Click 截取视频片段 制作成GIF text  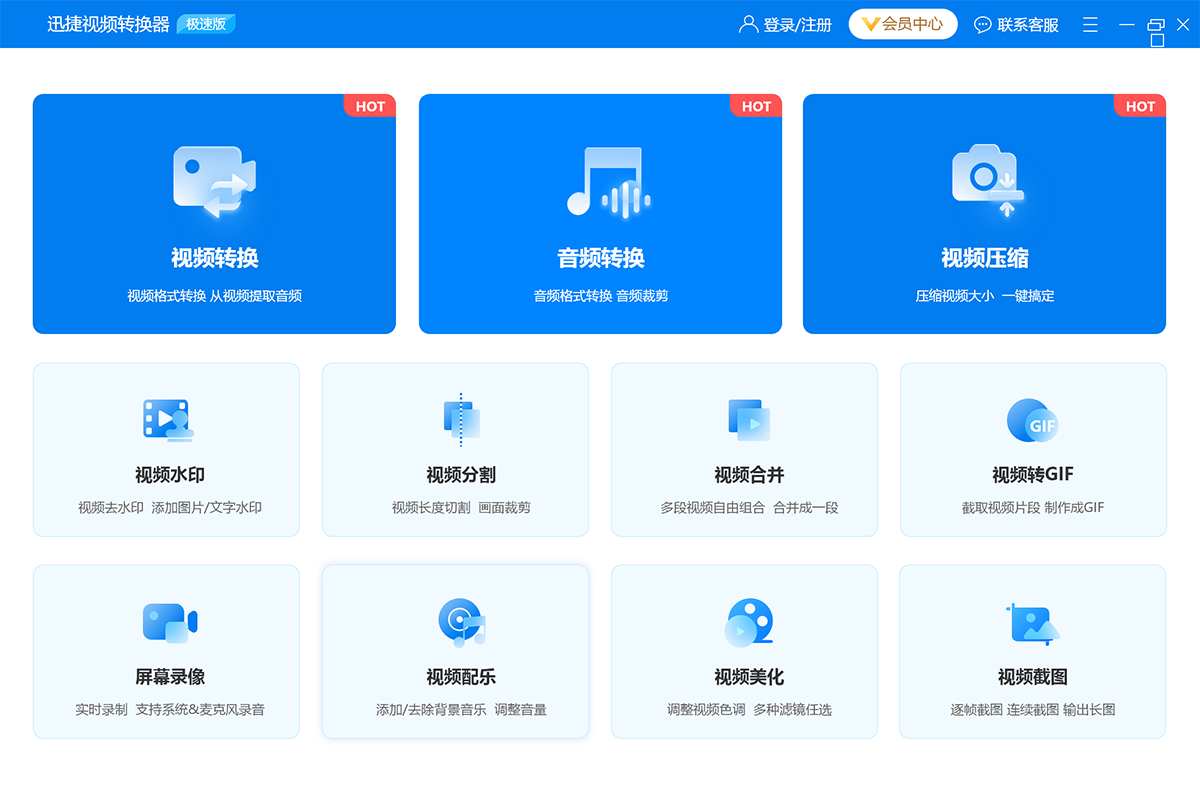click(1033, 508)
